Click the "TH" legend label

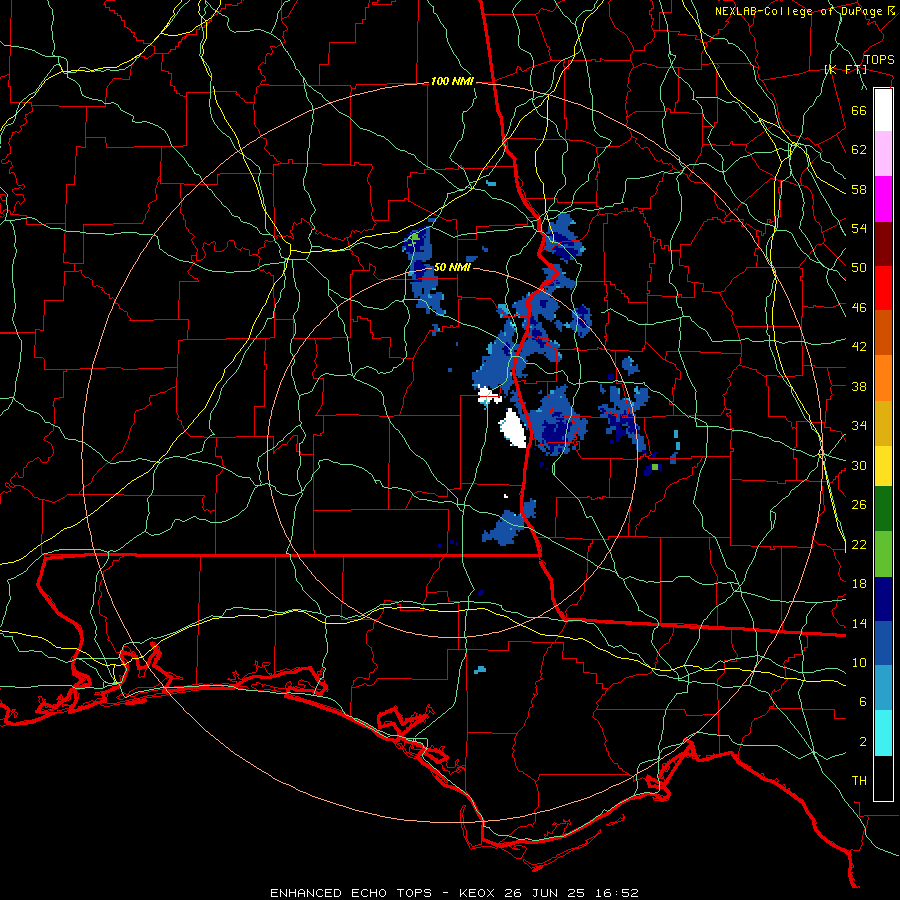(859, 781)
